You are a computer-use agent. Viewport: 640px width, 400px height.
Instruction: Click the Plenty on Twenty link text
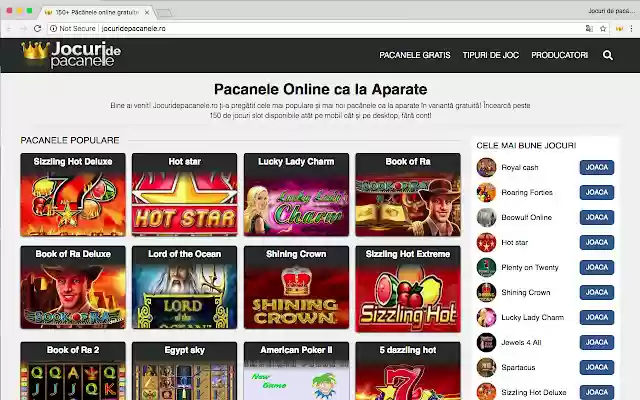530,267
